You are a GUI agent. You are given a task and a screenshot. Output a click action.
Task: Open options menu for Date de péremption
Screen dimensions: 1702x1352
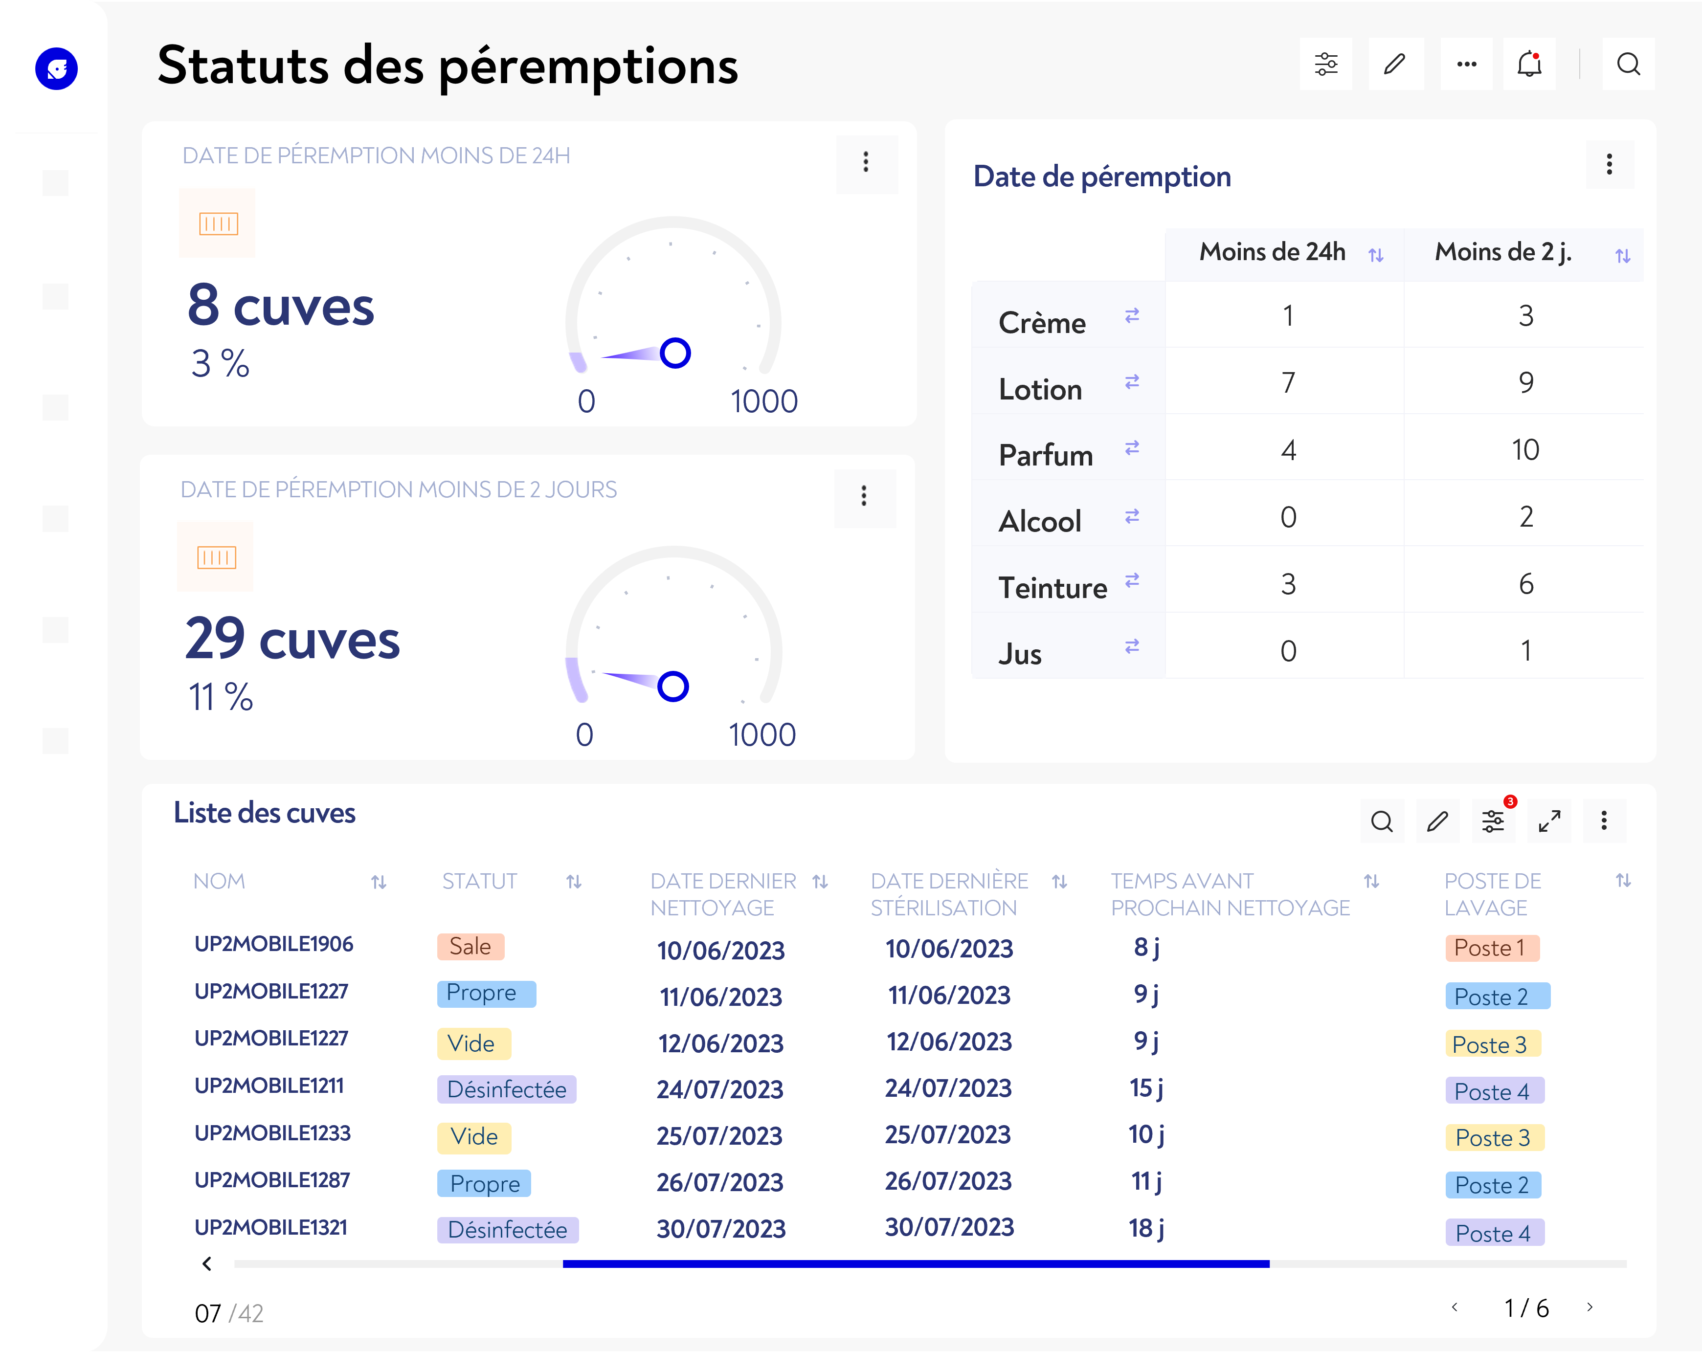point(1609,165)
